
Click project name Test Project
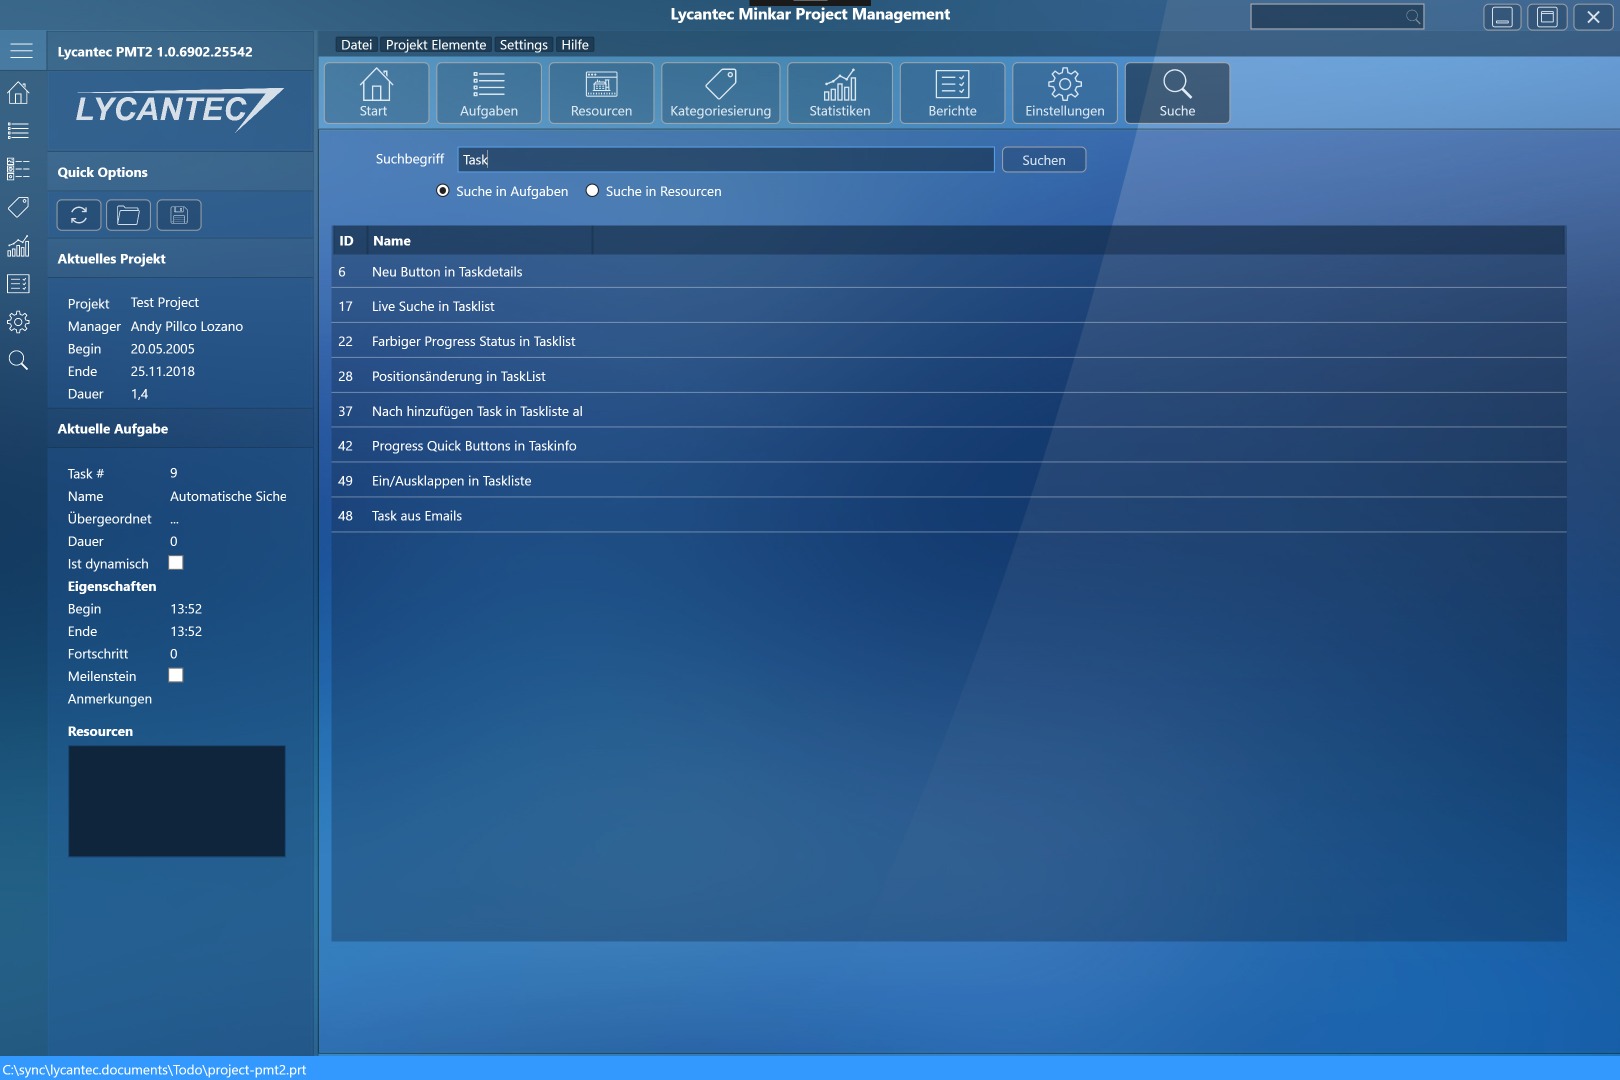pos(165,302)
